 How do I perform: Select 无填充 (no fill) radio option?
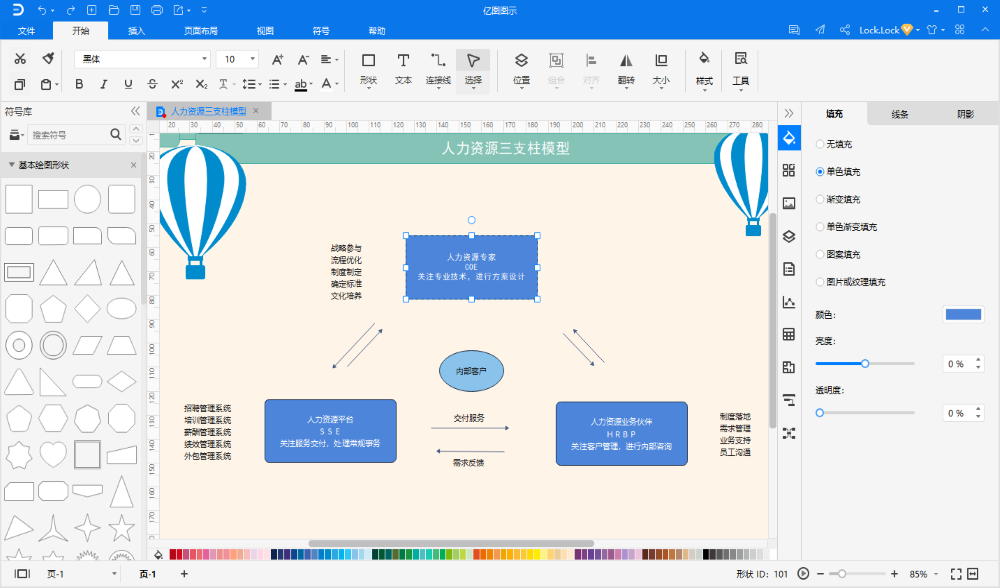(x=821, y=144)
